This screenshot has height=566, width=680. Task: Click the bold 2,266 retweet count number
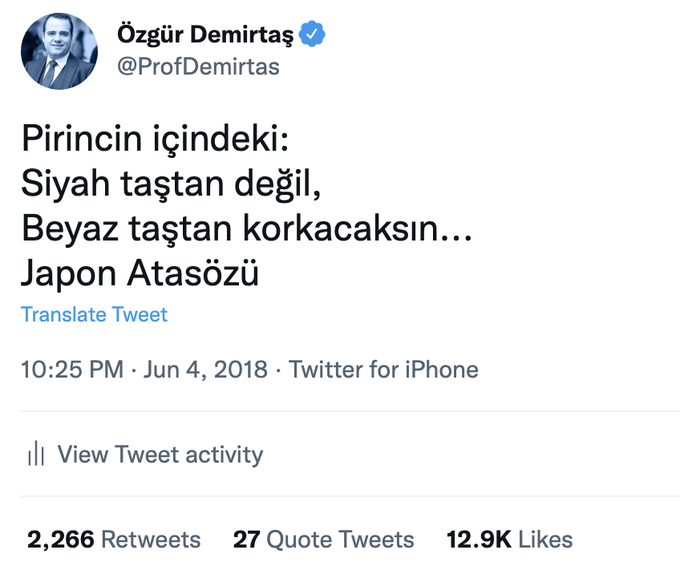(x=60, y=540)
